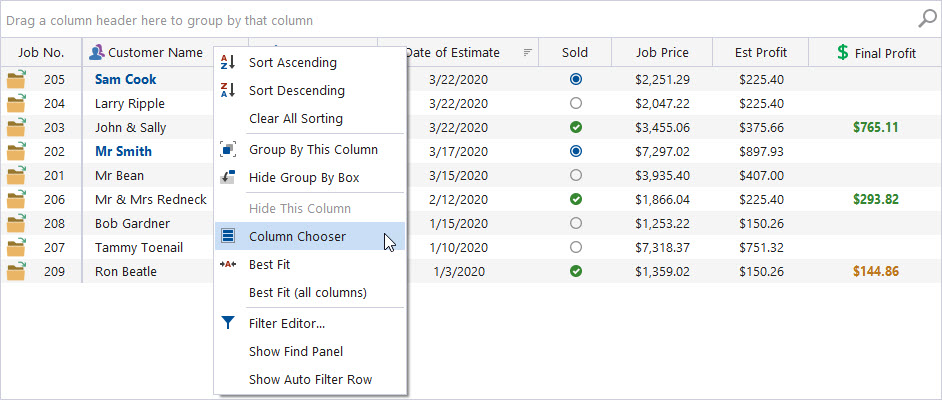Open the folder icon for job 202
Image resolution: width=942 pixels, height=400 pixels.
point(16,151)
